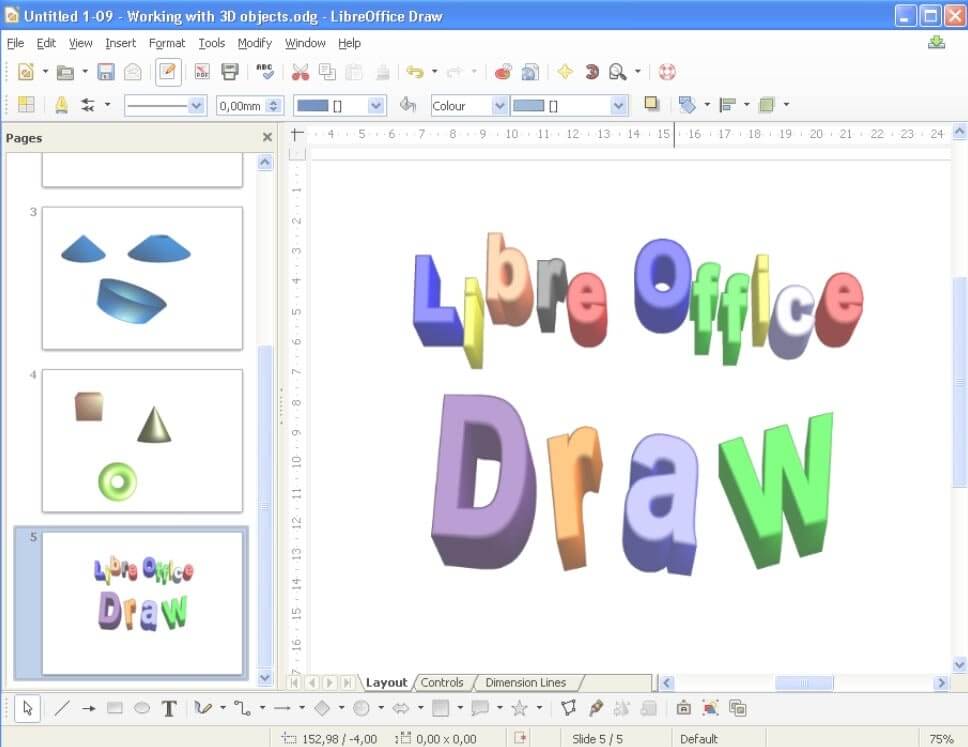Click the Print icon
Image resolution: width=968 pixels, height=747 pixels.
click(230, 72)
